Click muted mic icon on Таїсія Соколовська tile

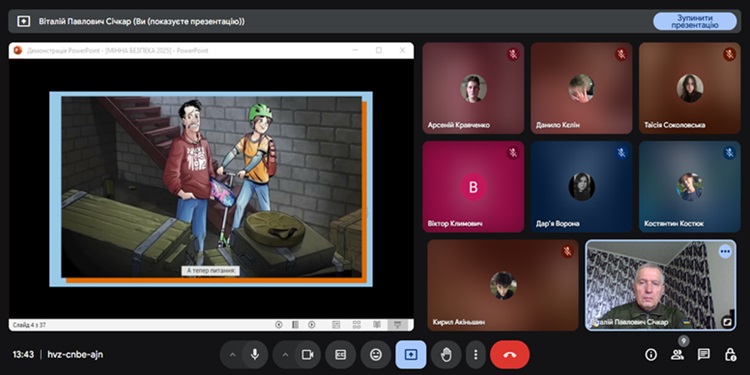tap(729, 55)
